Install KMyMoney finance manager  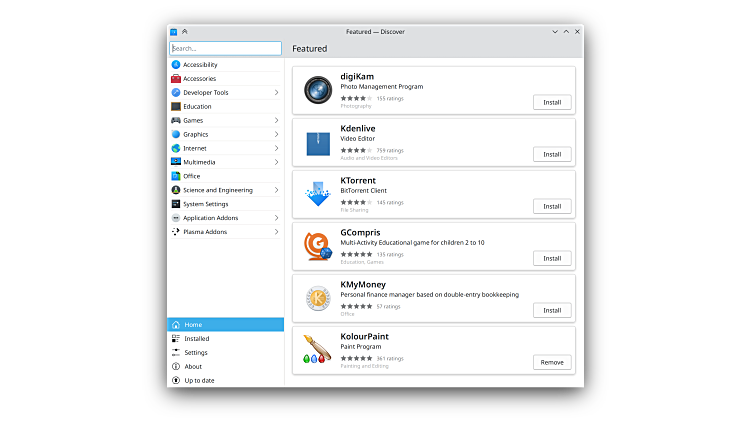(x=552, y=310)
